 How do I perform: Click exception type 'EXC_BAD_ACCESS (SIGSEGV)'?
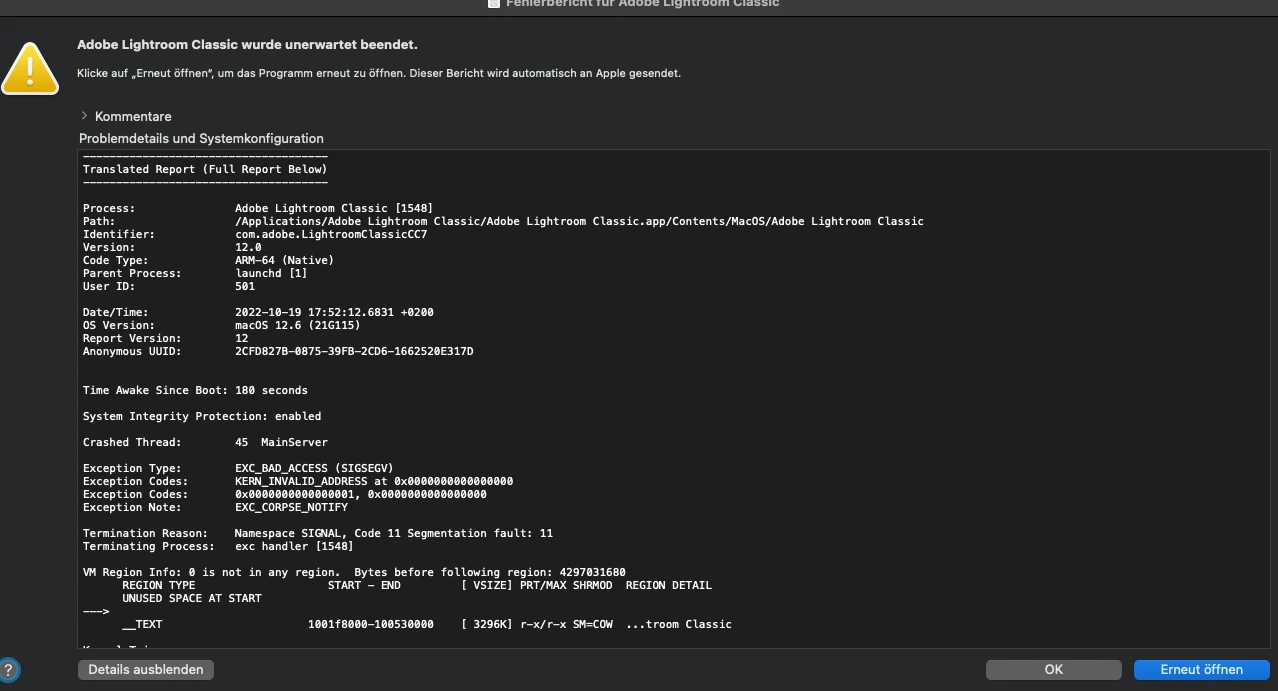(x=314, y=468)
